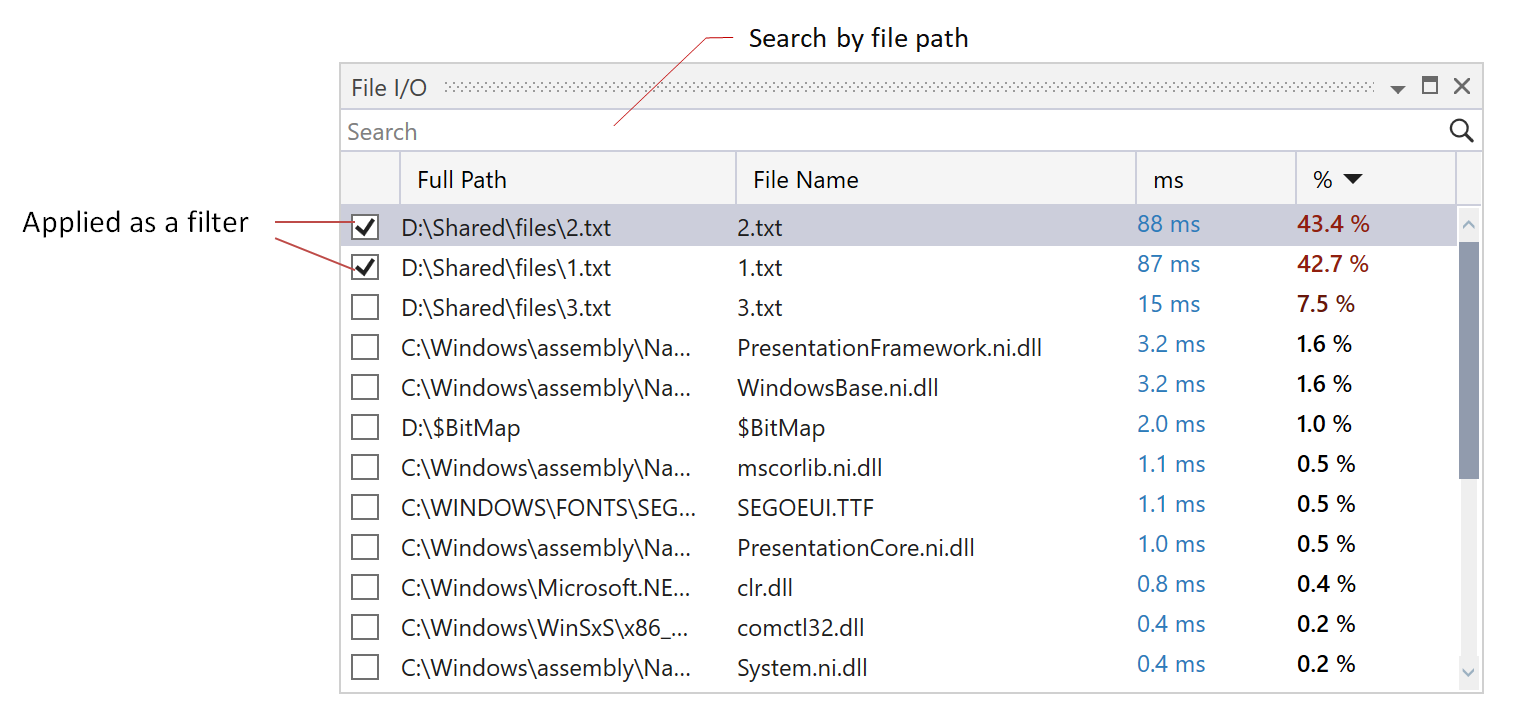Enable the filter checkbox for 3.txt

coord(364,307)
